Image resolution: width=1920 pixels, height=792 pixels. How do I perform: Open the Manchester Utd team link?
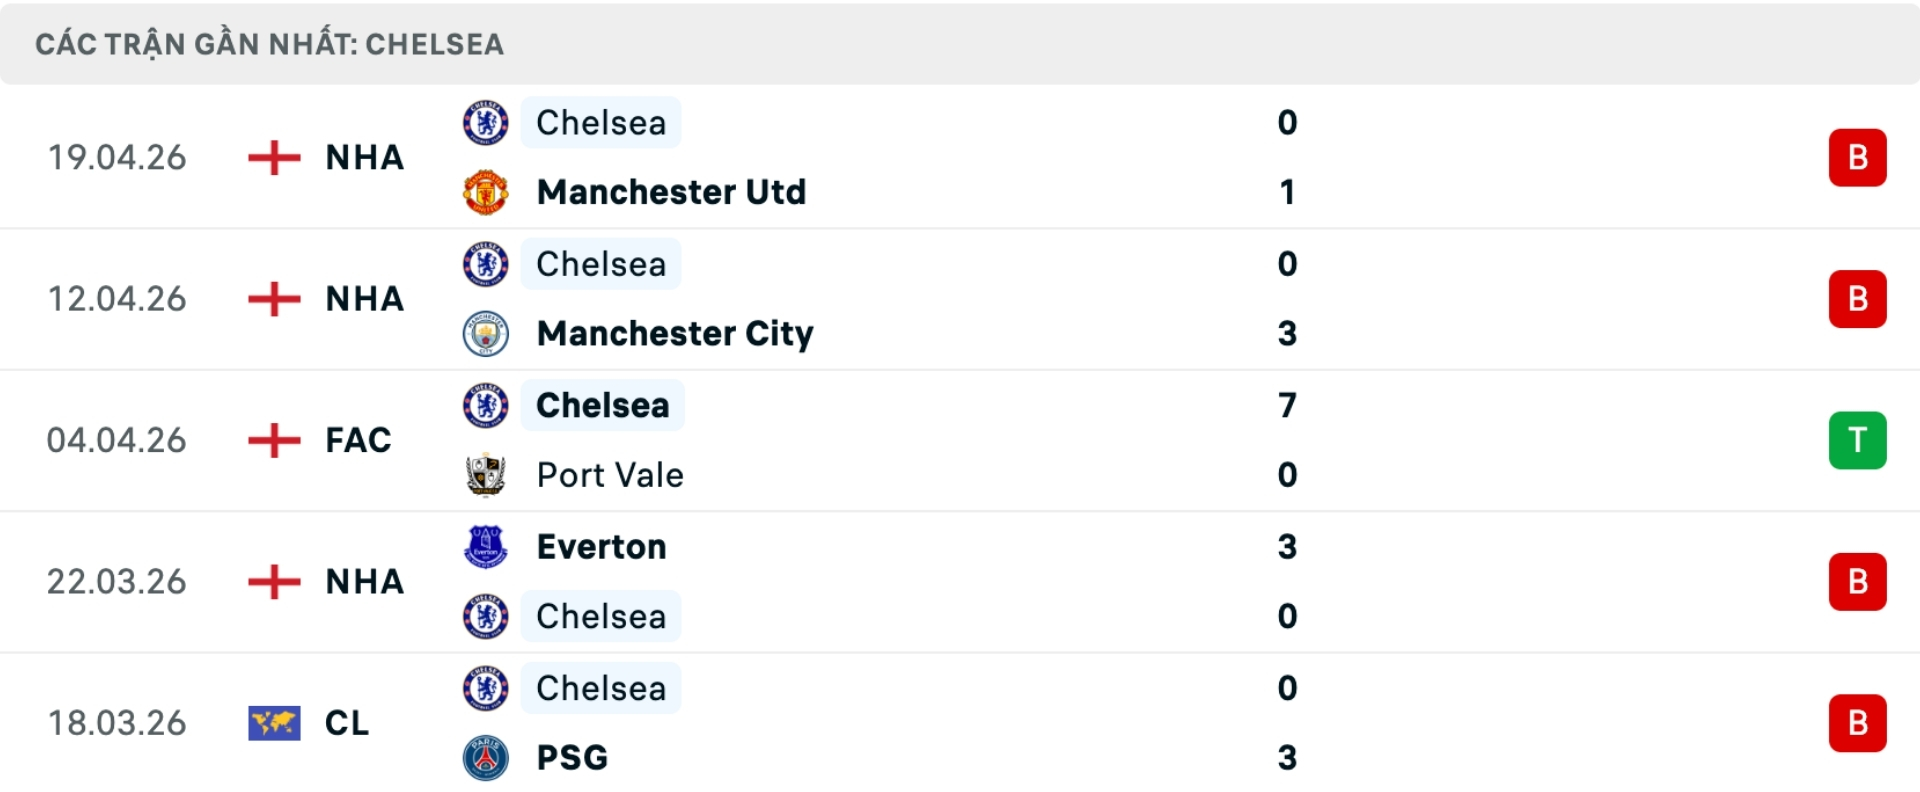(671, 192)
